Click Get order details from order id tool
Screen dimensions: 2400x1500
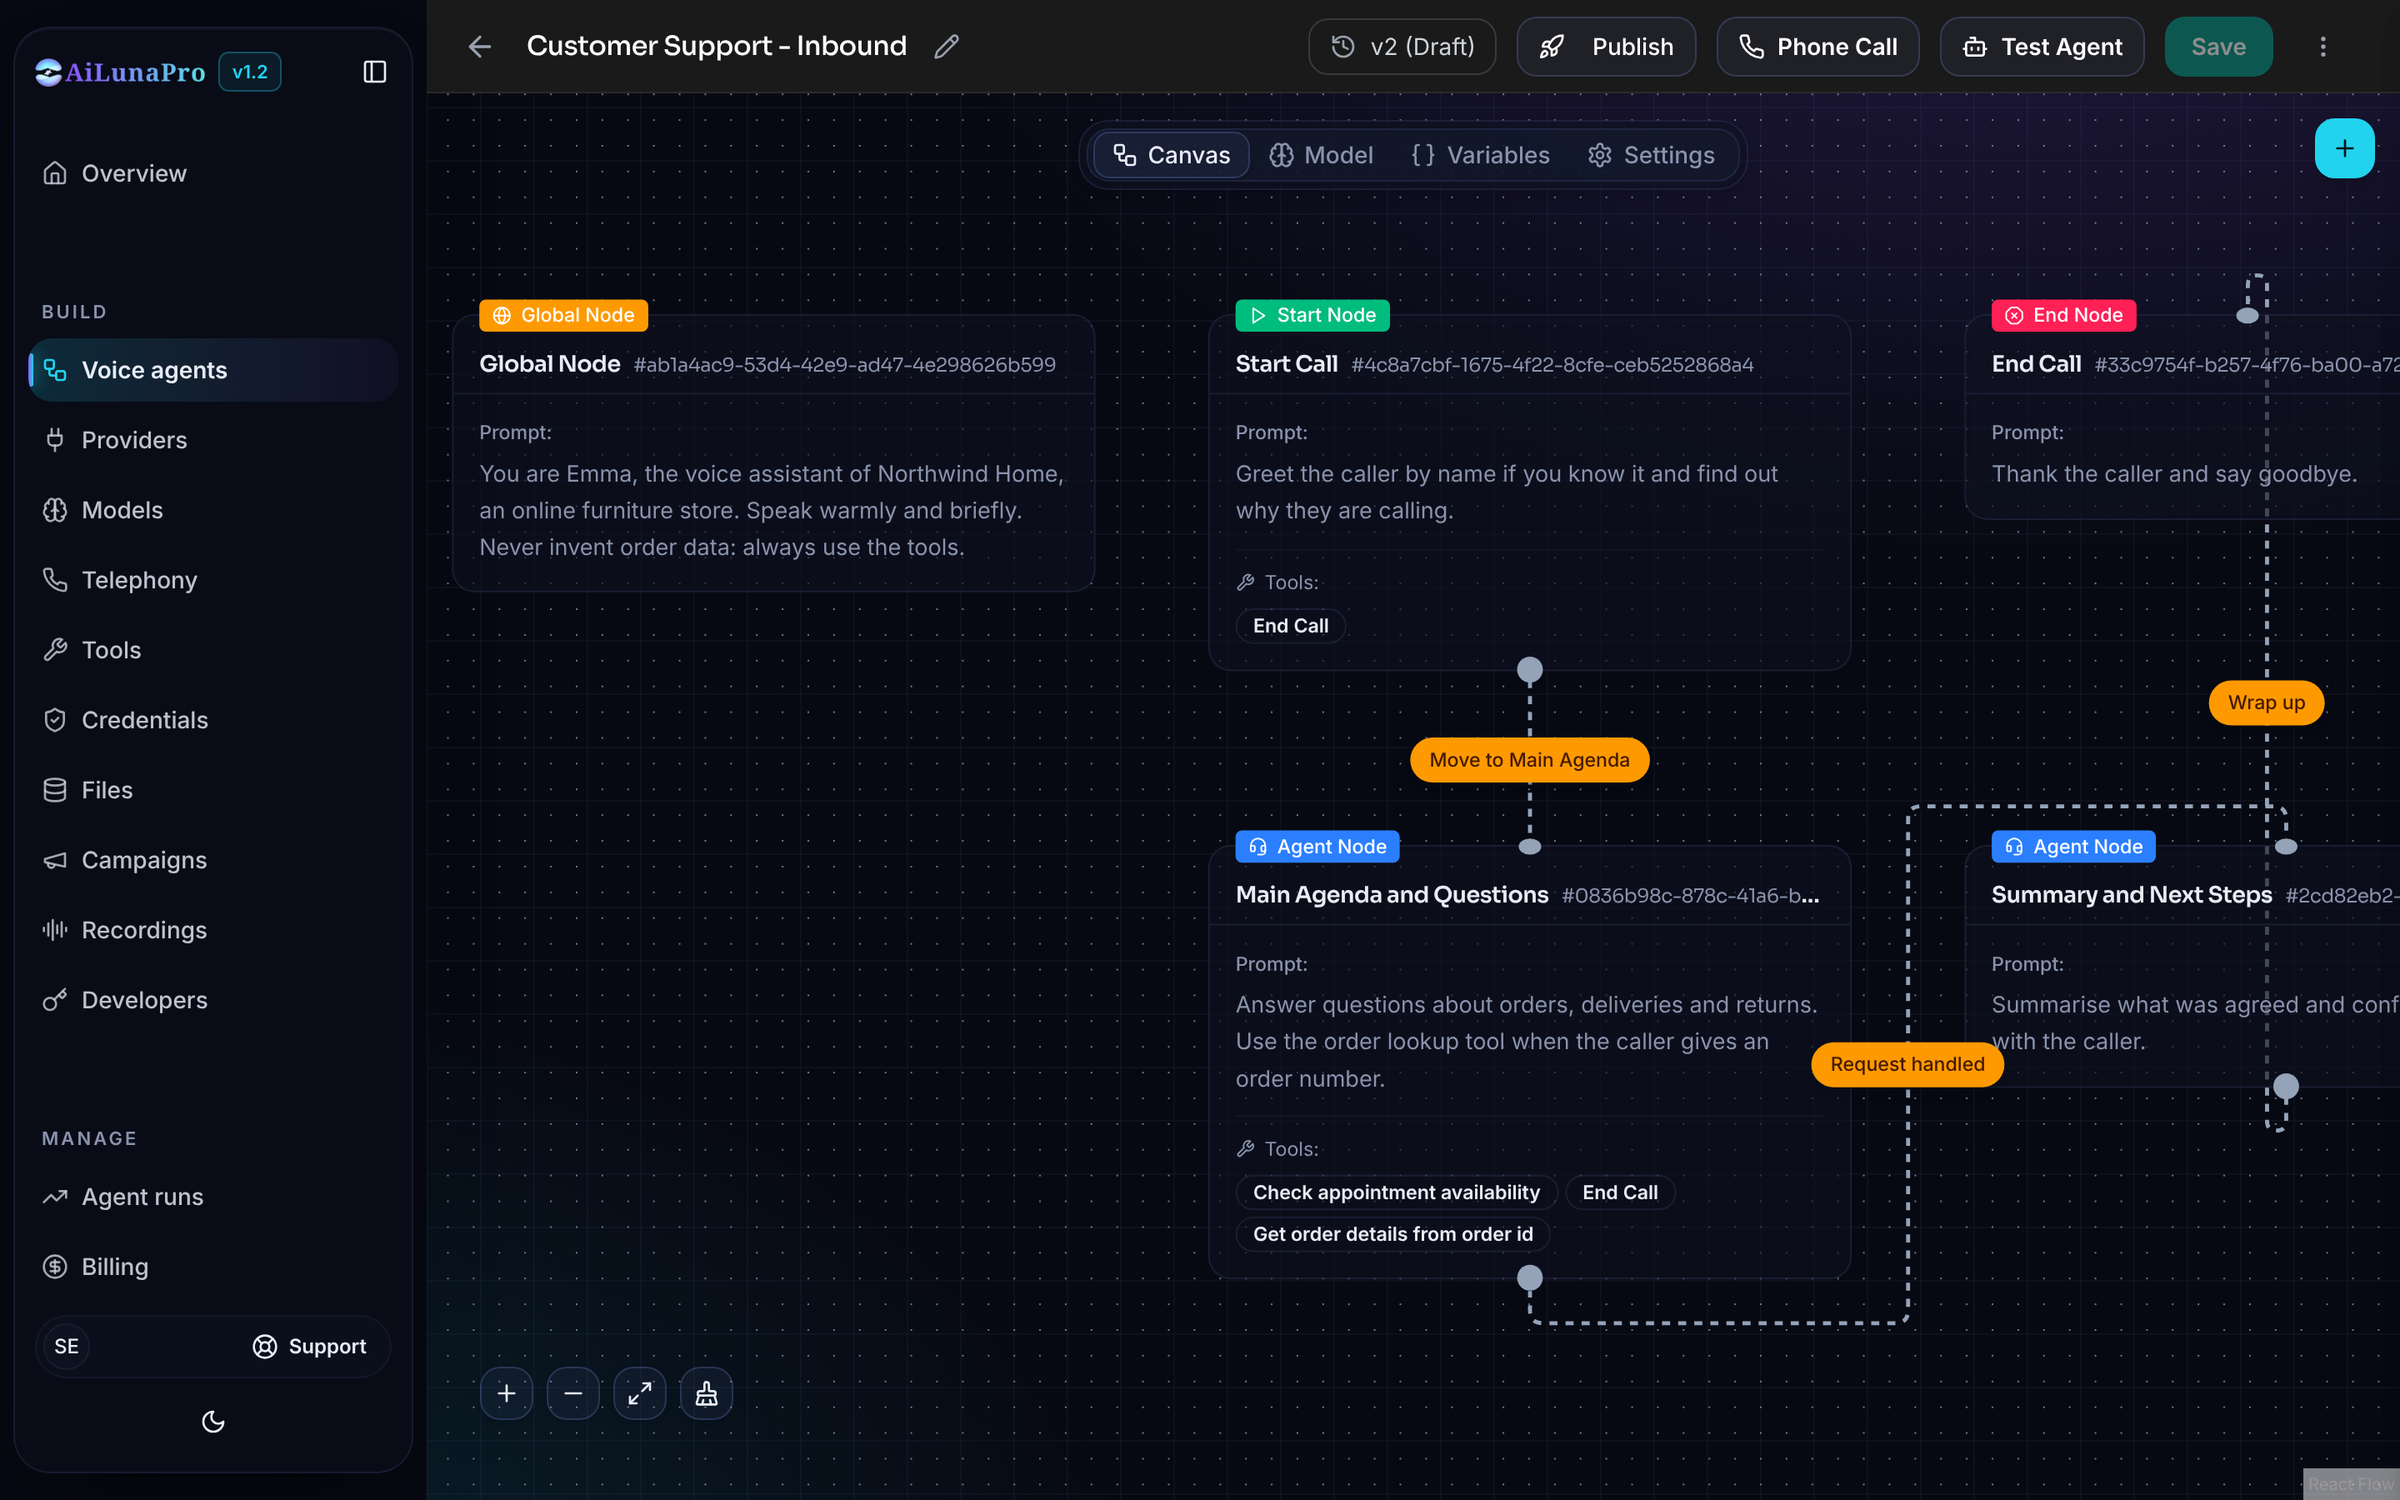click(x=1392, y=1234)
